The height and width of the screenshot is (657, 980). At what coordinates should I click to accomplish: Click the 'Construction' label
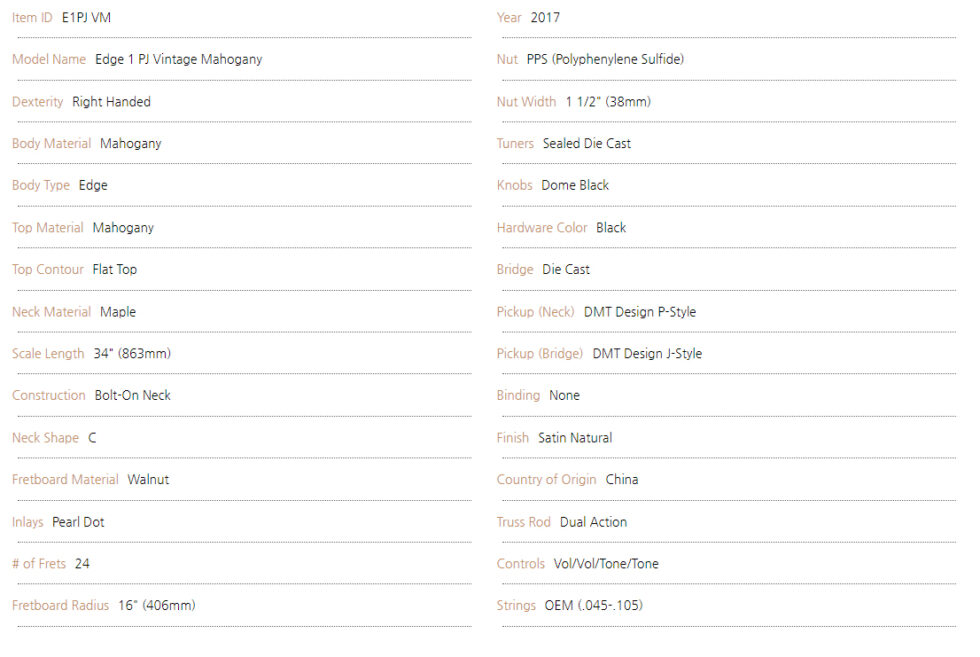(x=49, y=396)
